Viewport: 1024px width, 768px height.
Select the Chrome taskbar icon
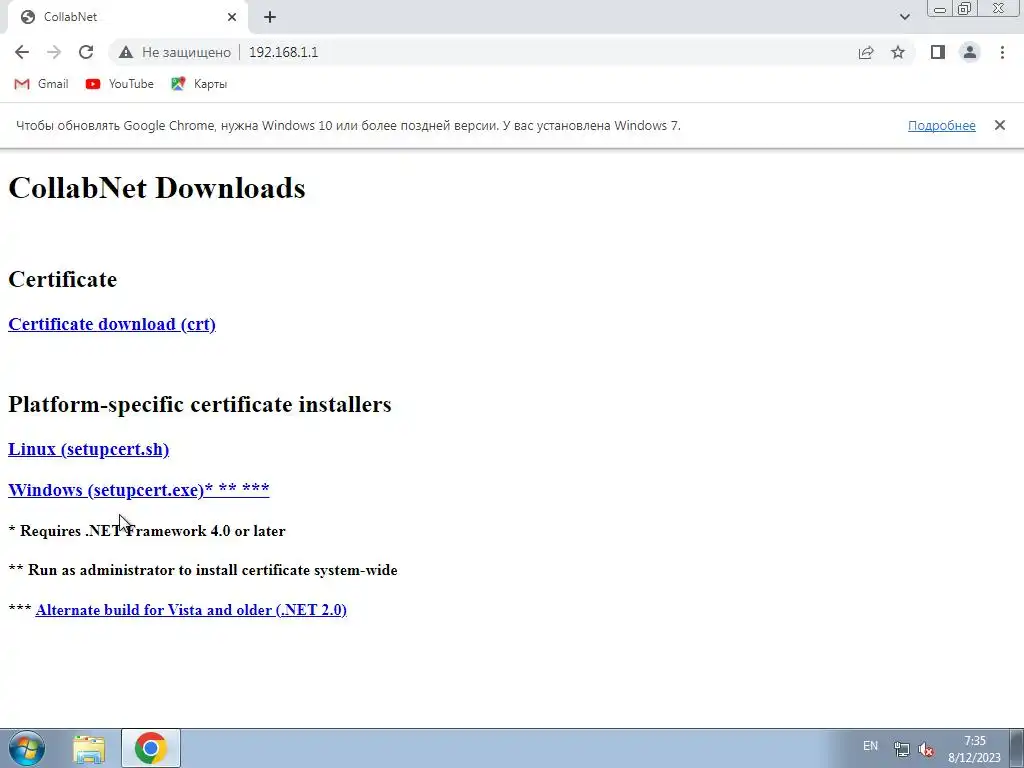click(x=151, y=748)
